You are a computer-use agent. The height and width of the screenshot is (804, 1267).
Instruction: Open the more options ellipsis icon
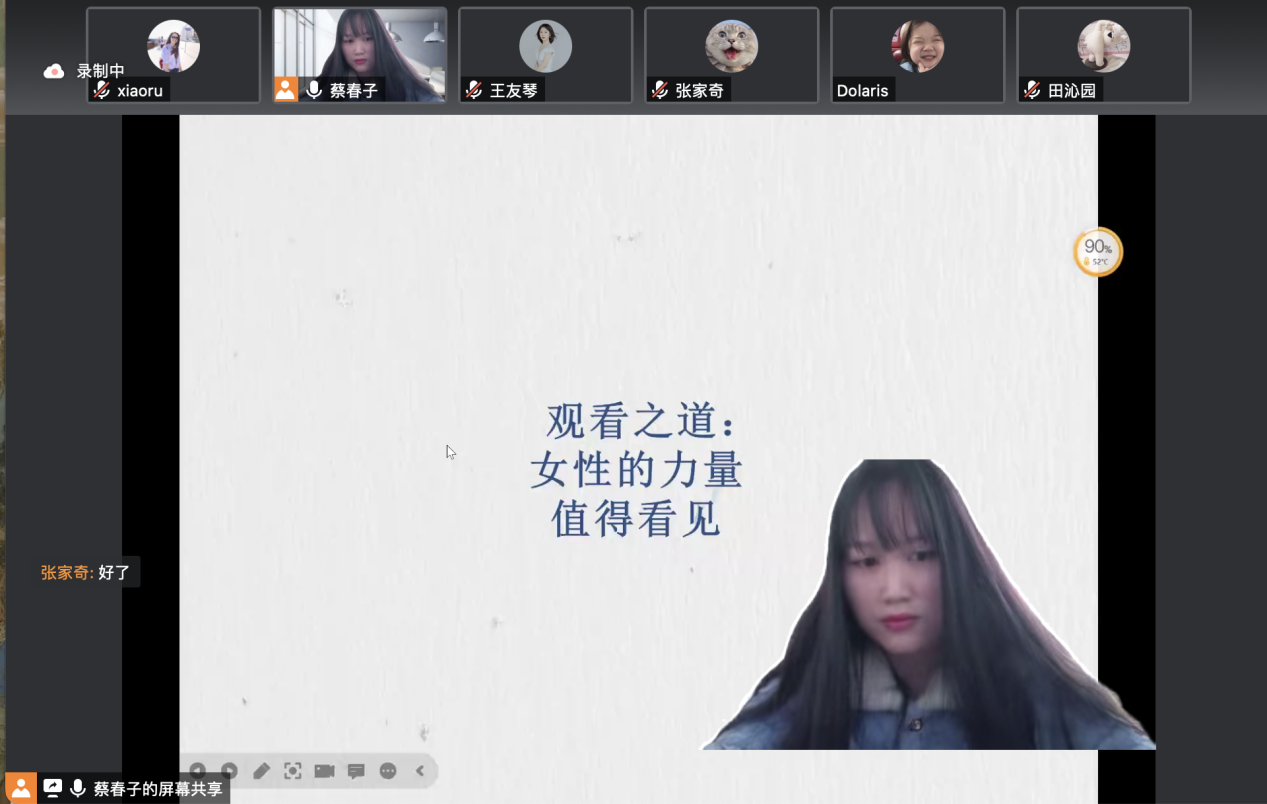pos(388,771)
